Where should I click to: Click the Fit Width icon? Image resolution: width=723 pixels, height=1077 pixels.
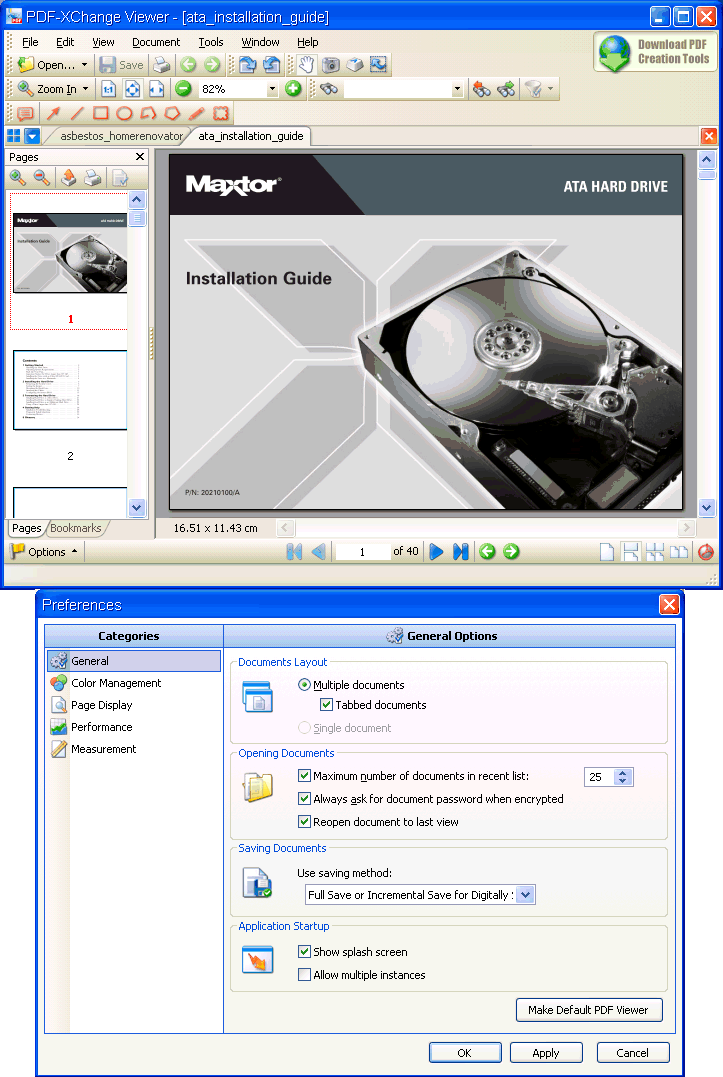(x=157, y=89)
